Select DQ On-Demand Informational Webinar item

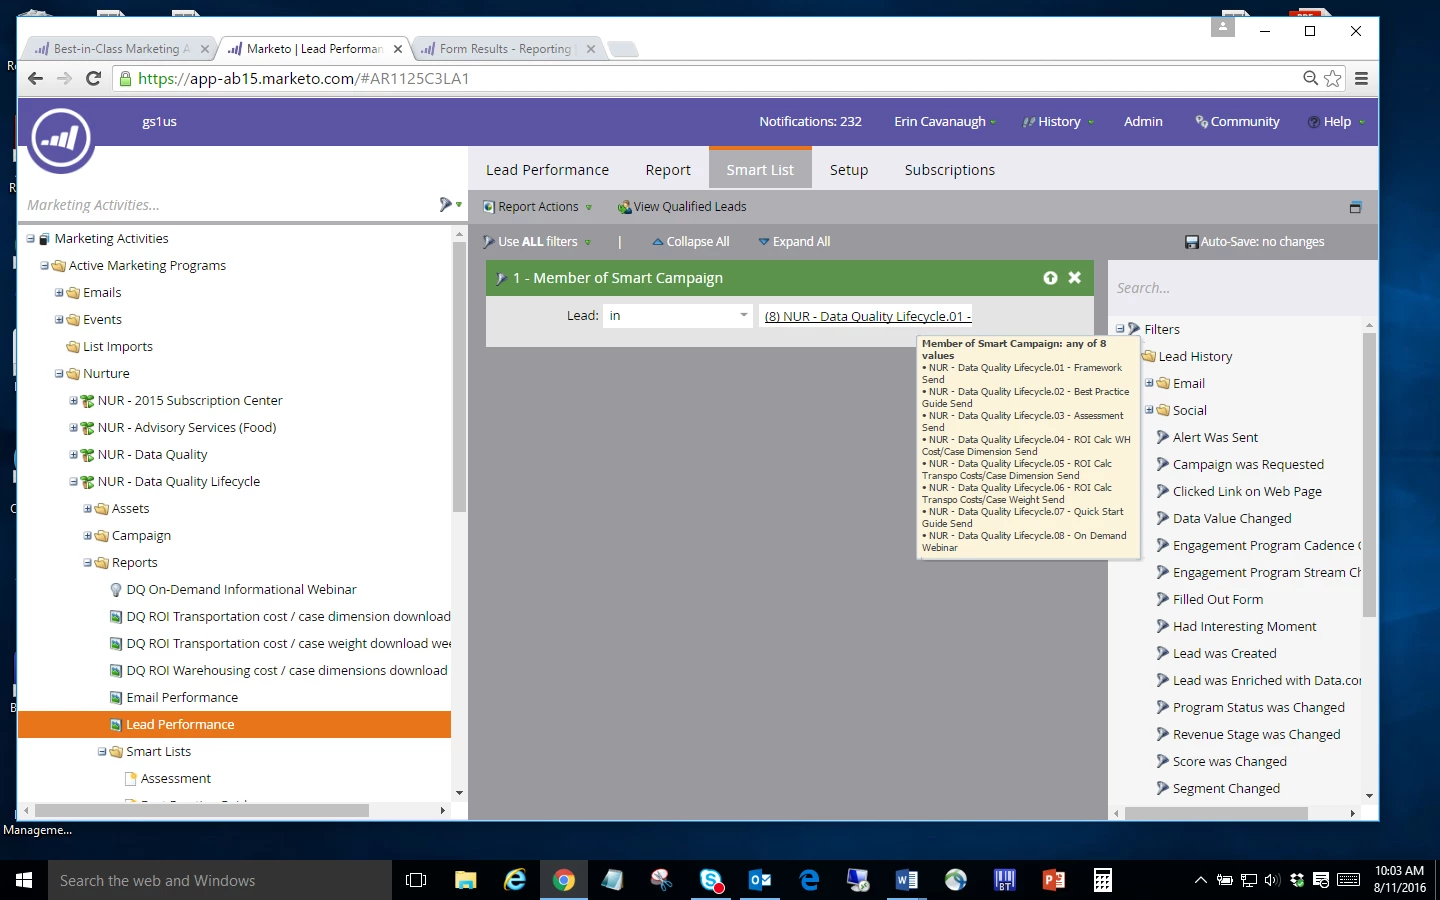241,590
